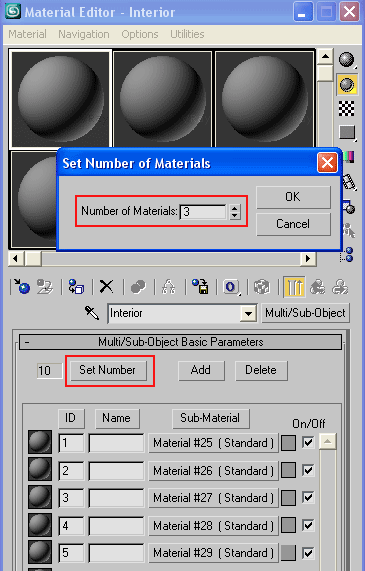Click the Make Material Copy icon

(138, 287)
